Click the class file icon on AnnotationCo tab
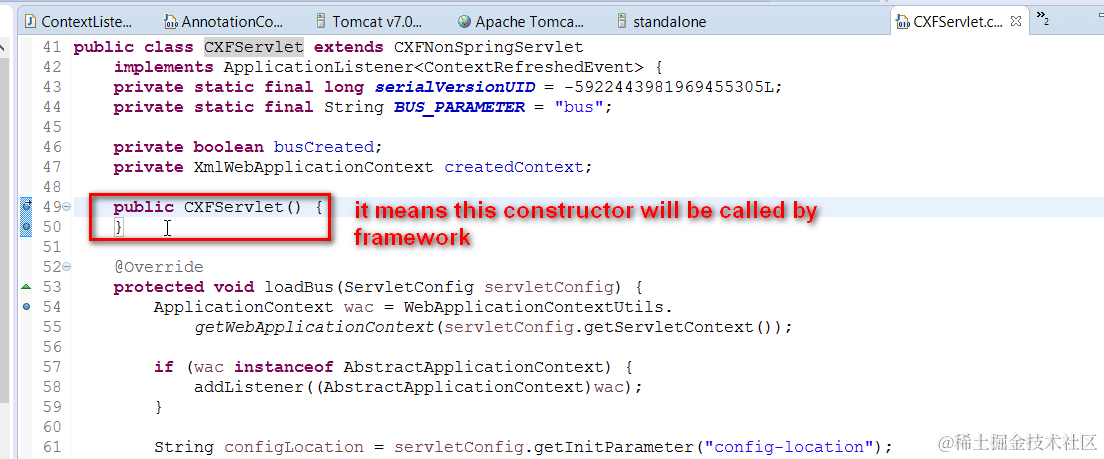1104x459 pixels. tap(170, 21)
